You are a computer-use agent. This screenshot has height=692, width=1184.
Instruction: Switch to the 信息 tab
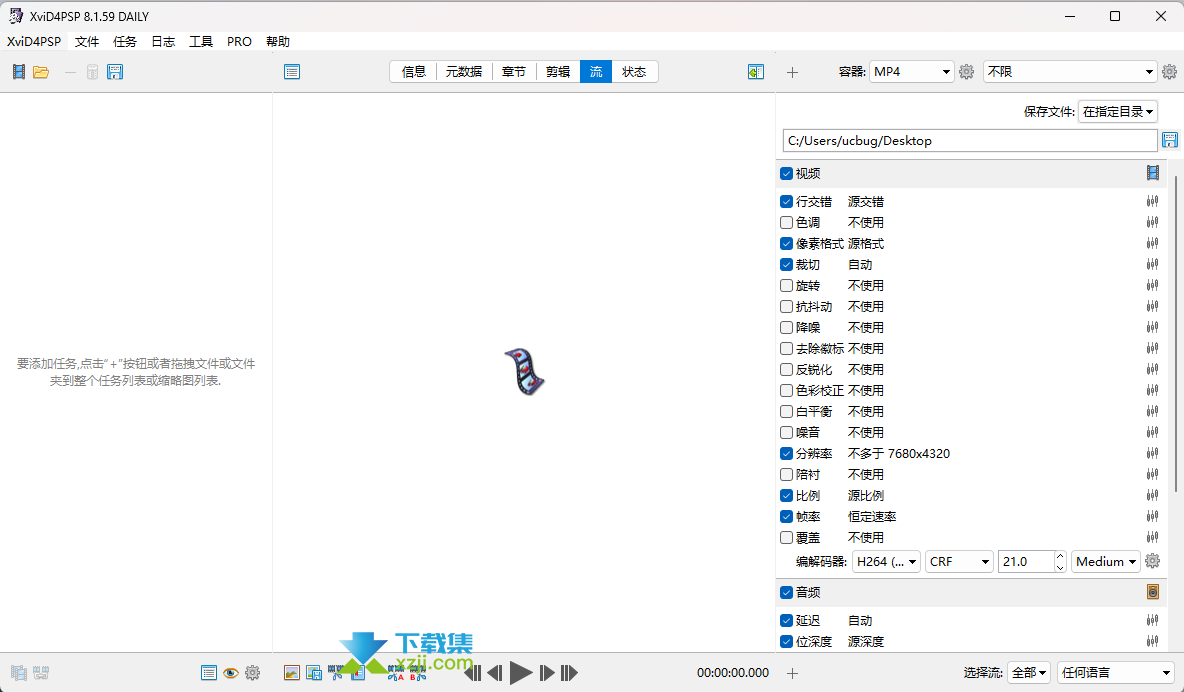tap(414, 72)
